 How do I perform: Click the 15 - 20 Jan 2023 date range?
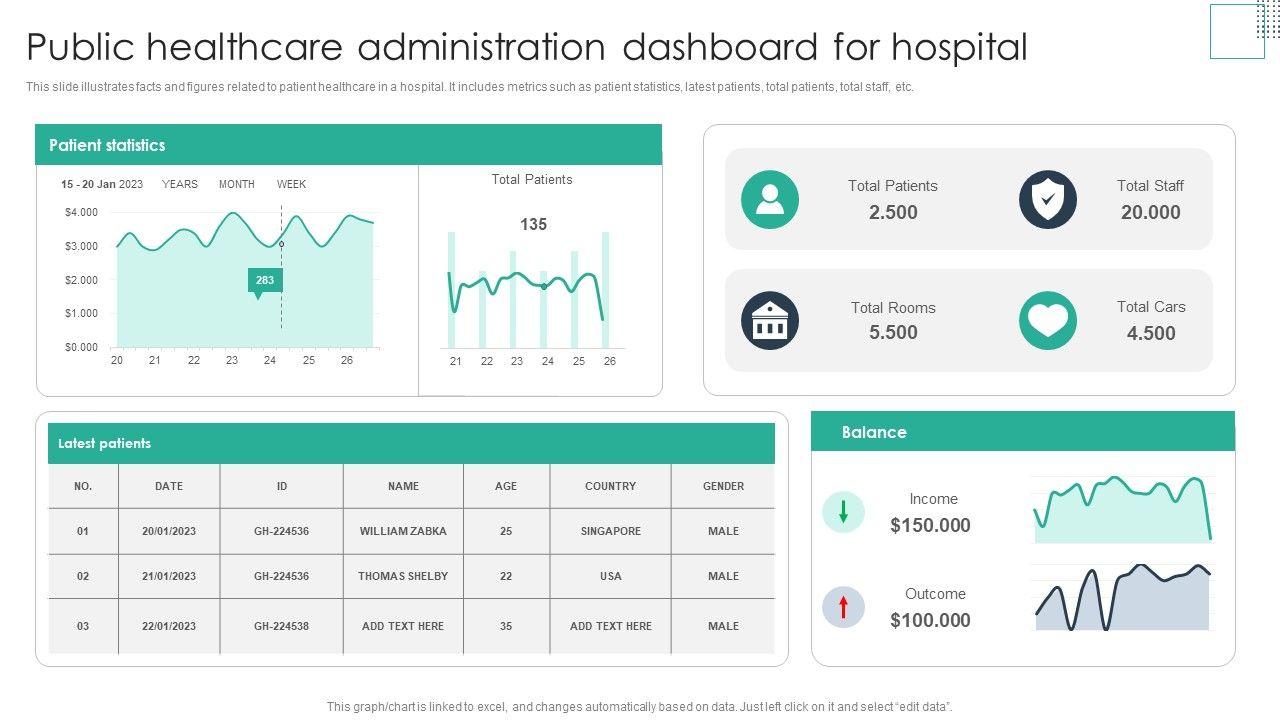102,184
